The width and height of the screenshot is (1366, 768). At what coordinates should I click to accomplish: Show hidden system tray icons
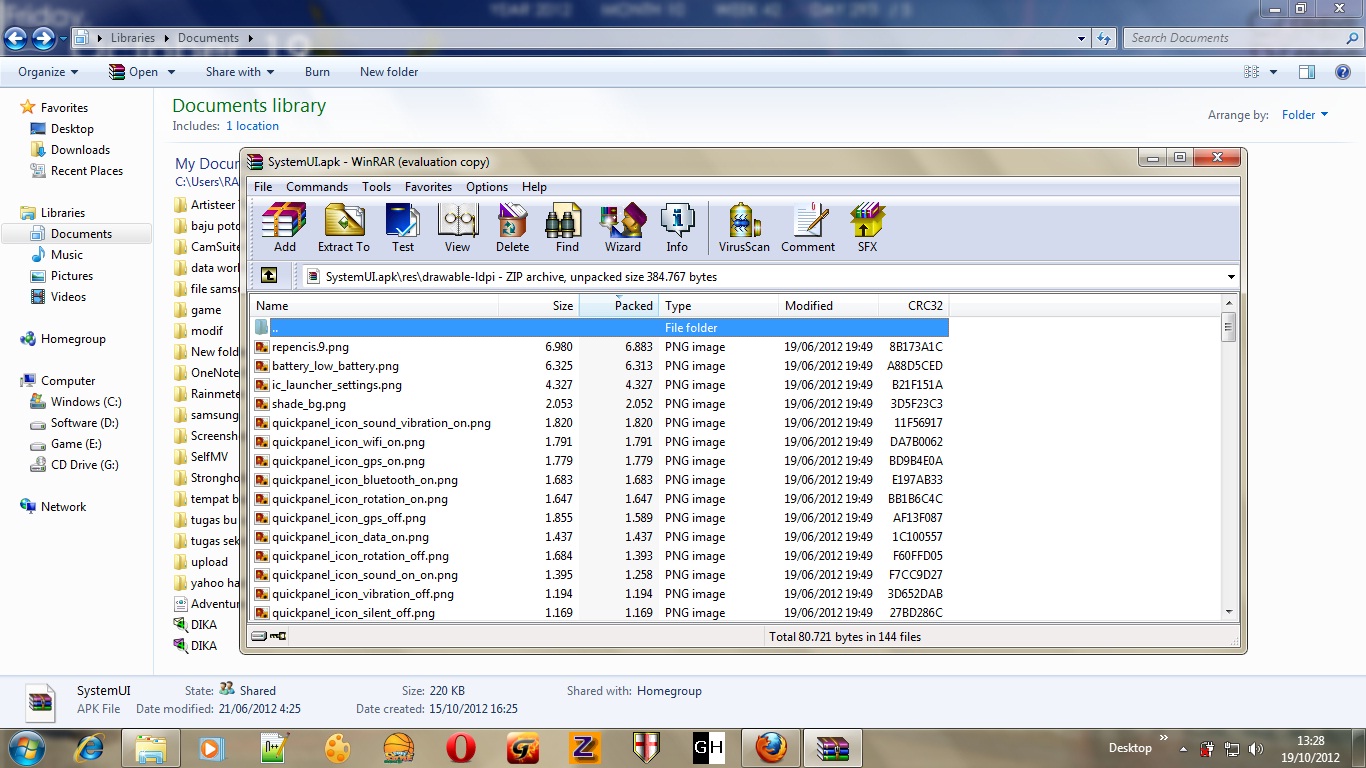pyautogui.click(x=1184, y=749)
